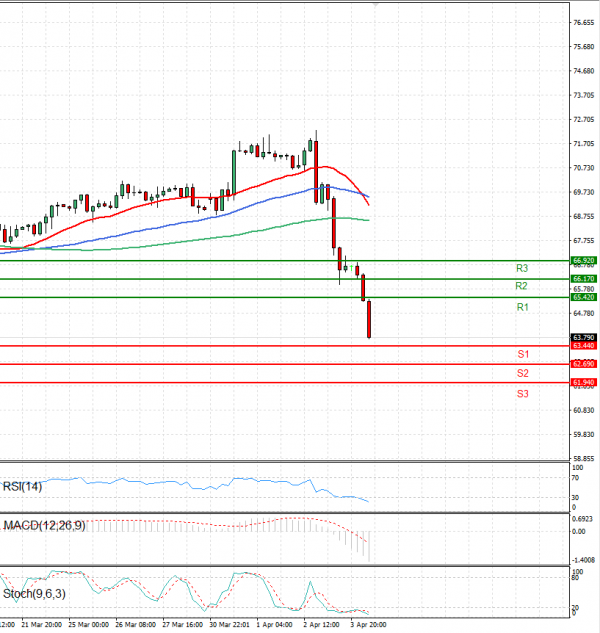Click the current price tag 63.790

583,337
